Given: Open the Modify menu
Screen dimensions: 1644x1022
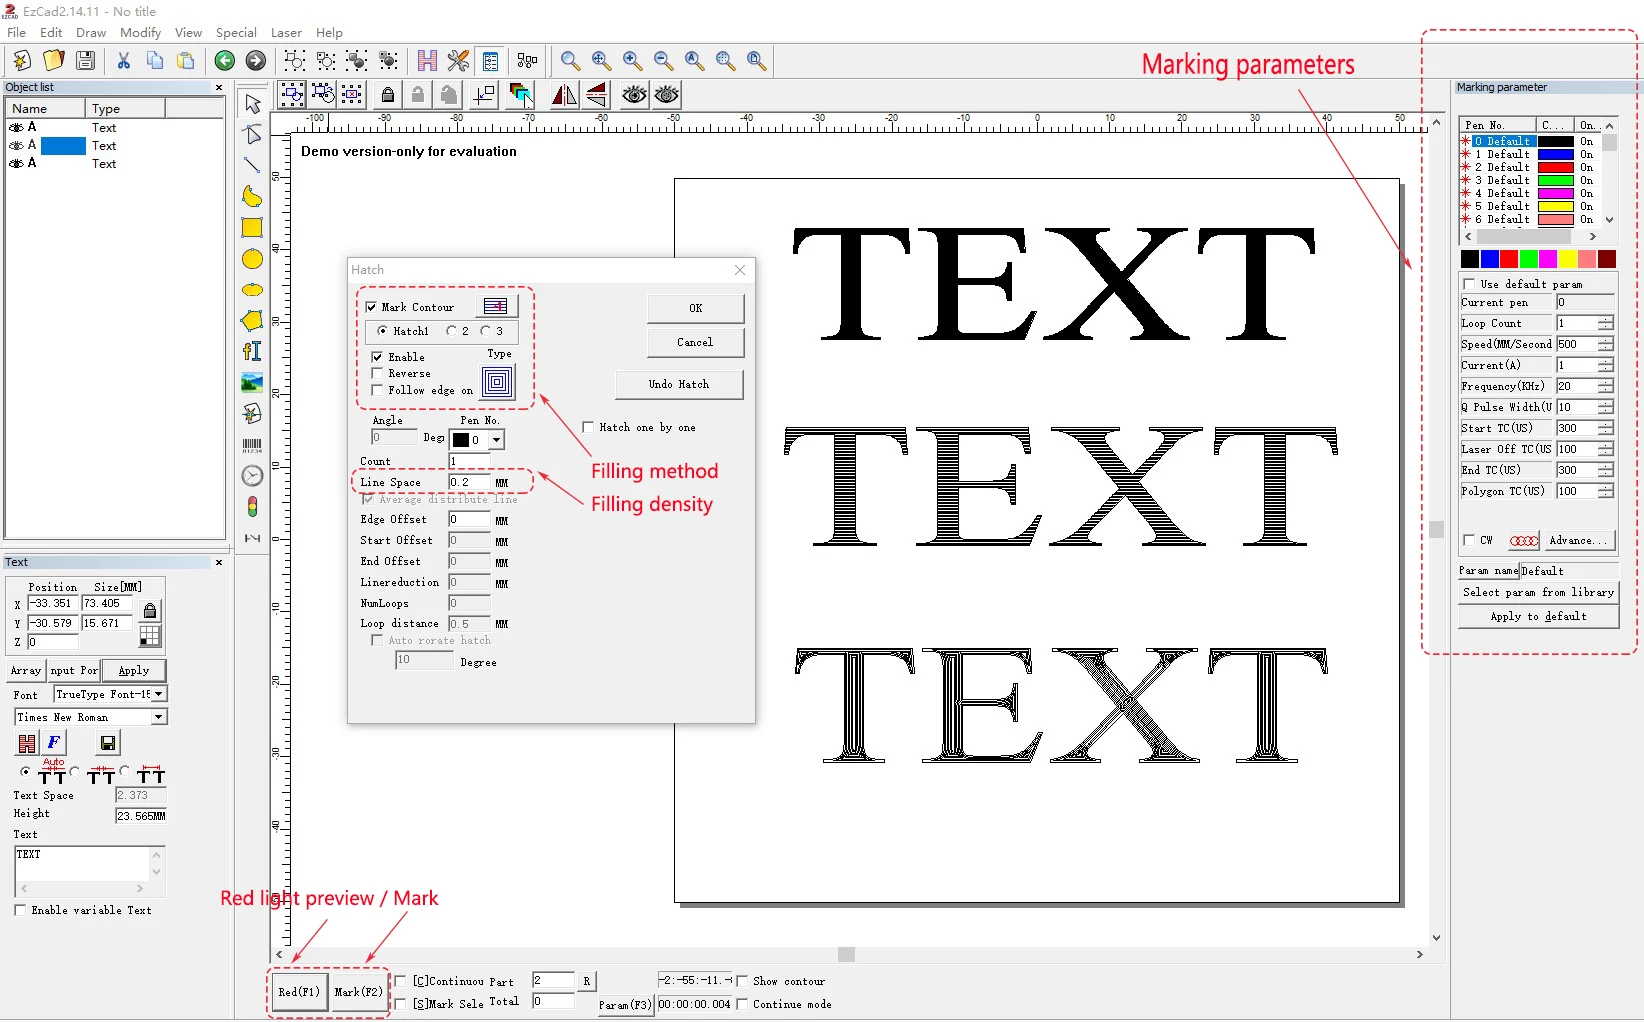Looking at the screenshot, I should 140,33.
